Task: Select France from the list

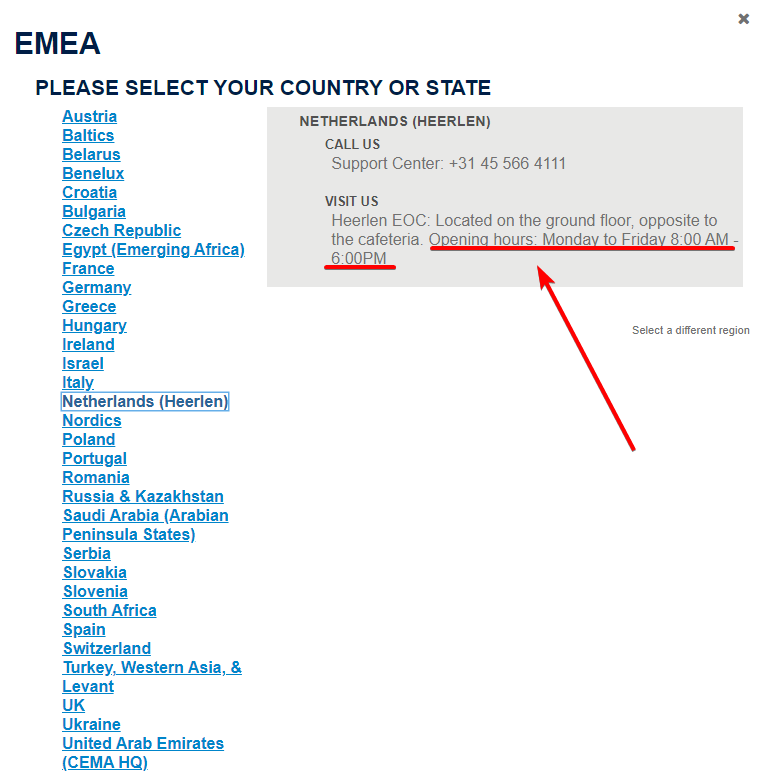Action: [x=88, y=268]
